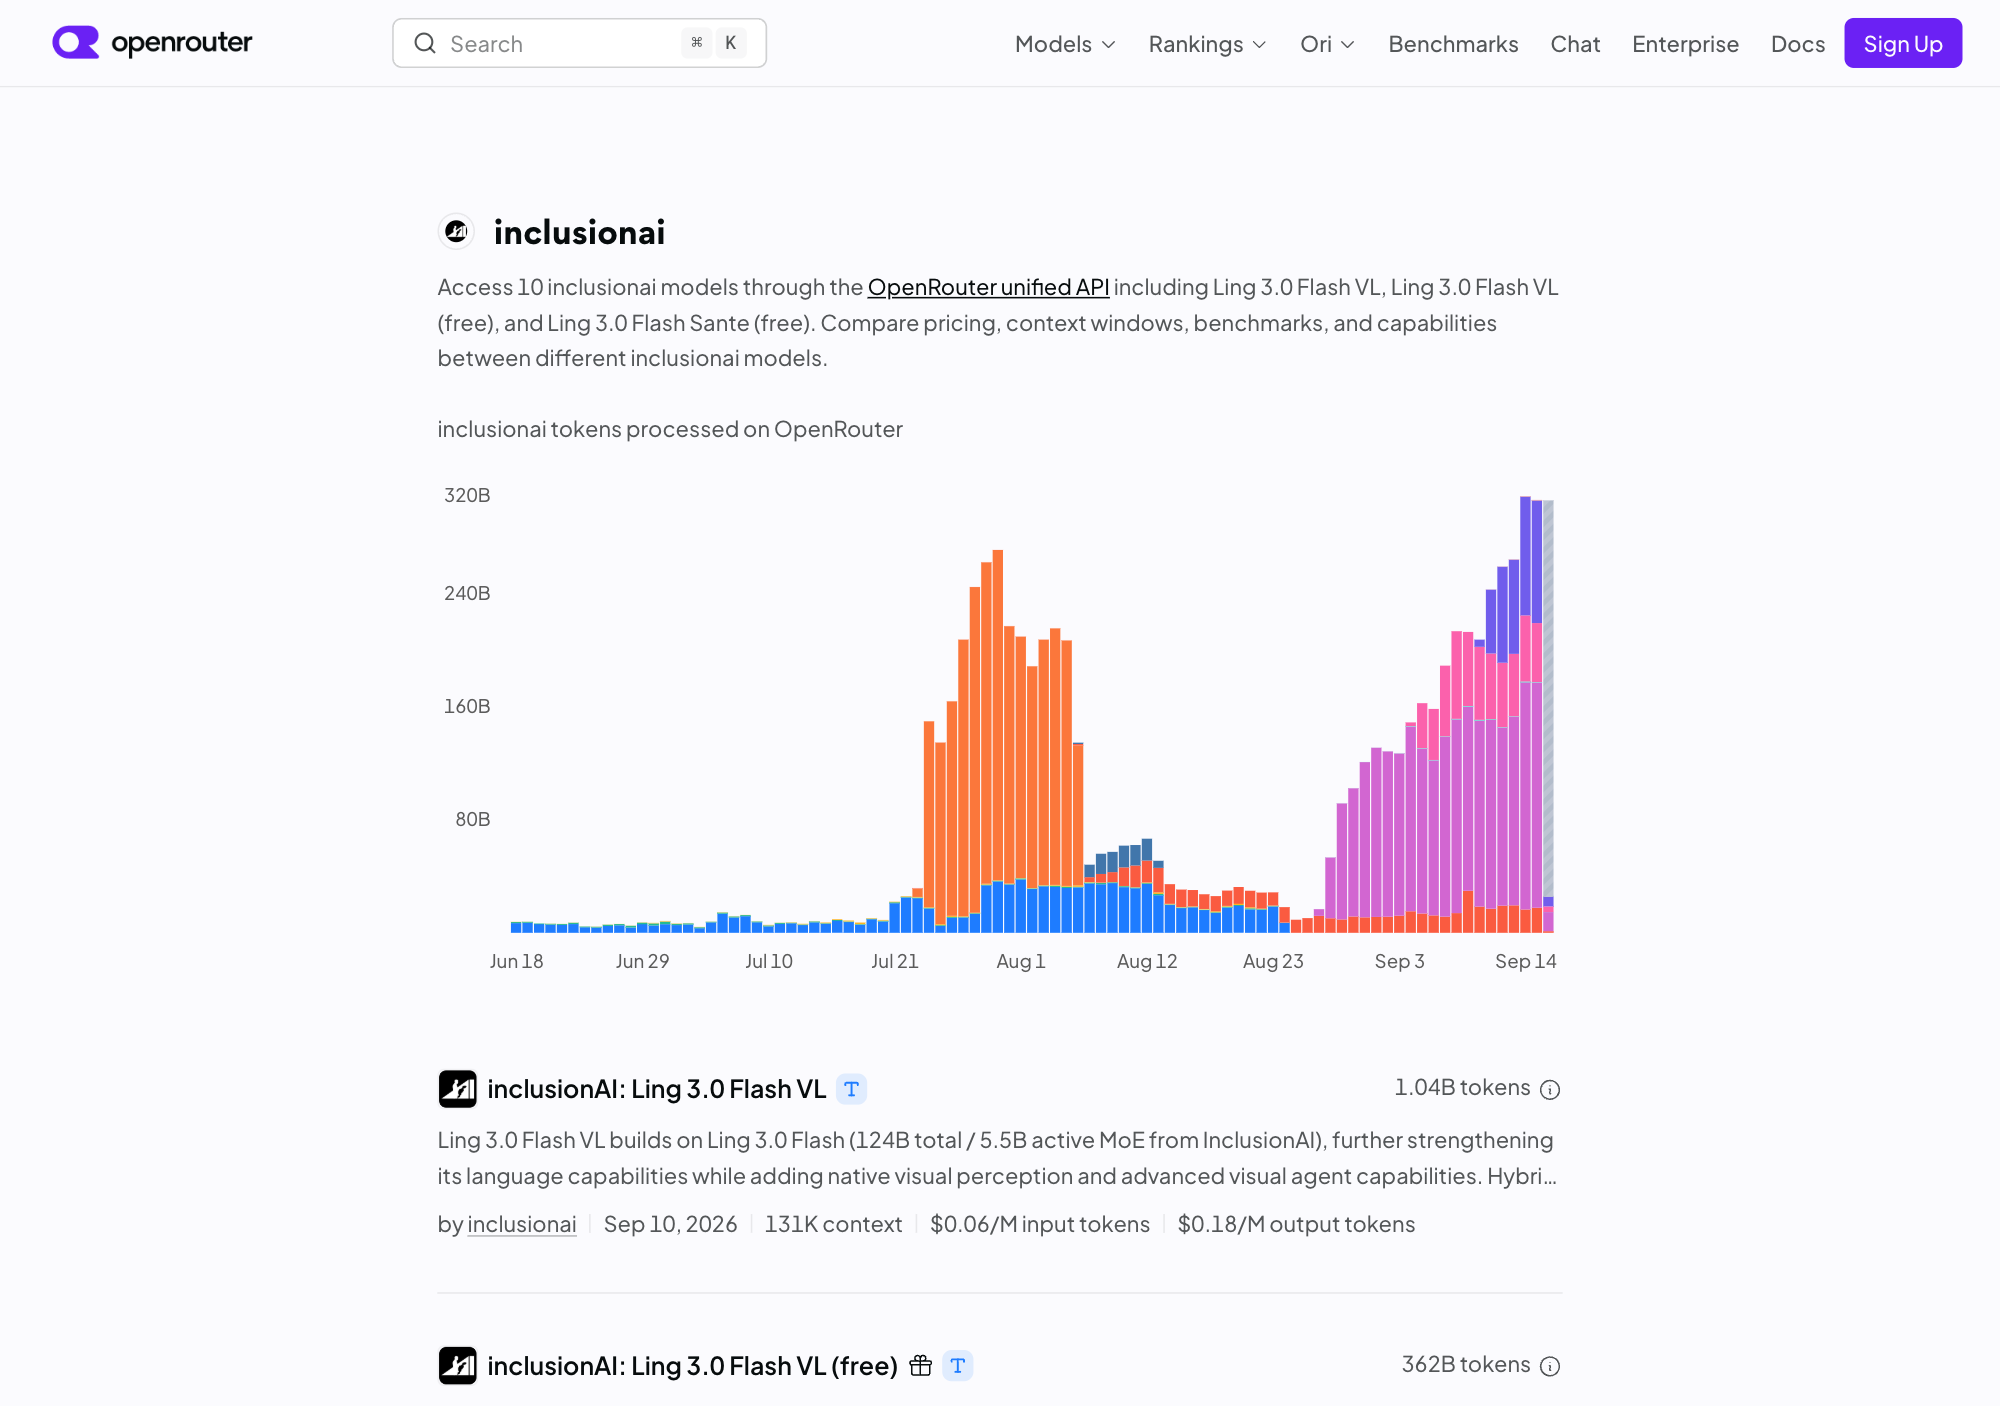This screenshot has width=2000, height=1406.
Task: Click the inclusionai provider avatar icon
Action: (457, 232)
